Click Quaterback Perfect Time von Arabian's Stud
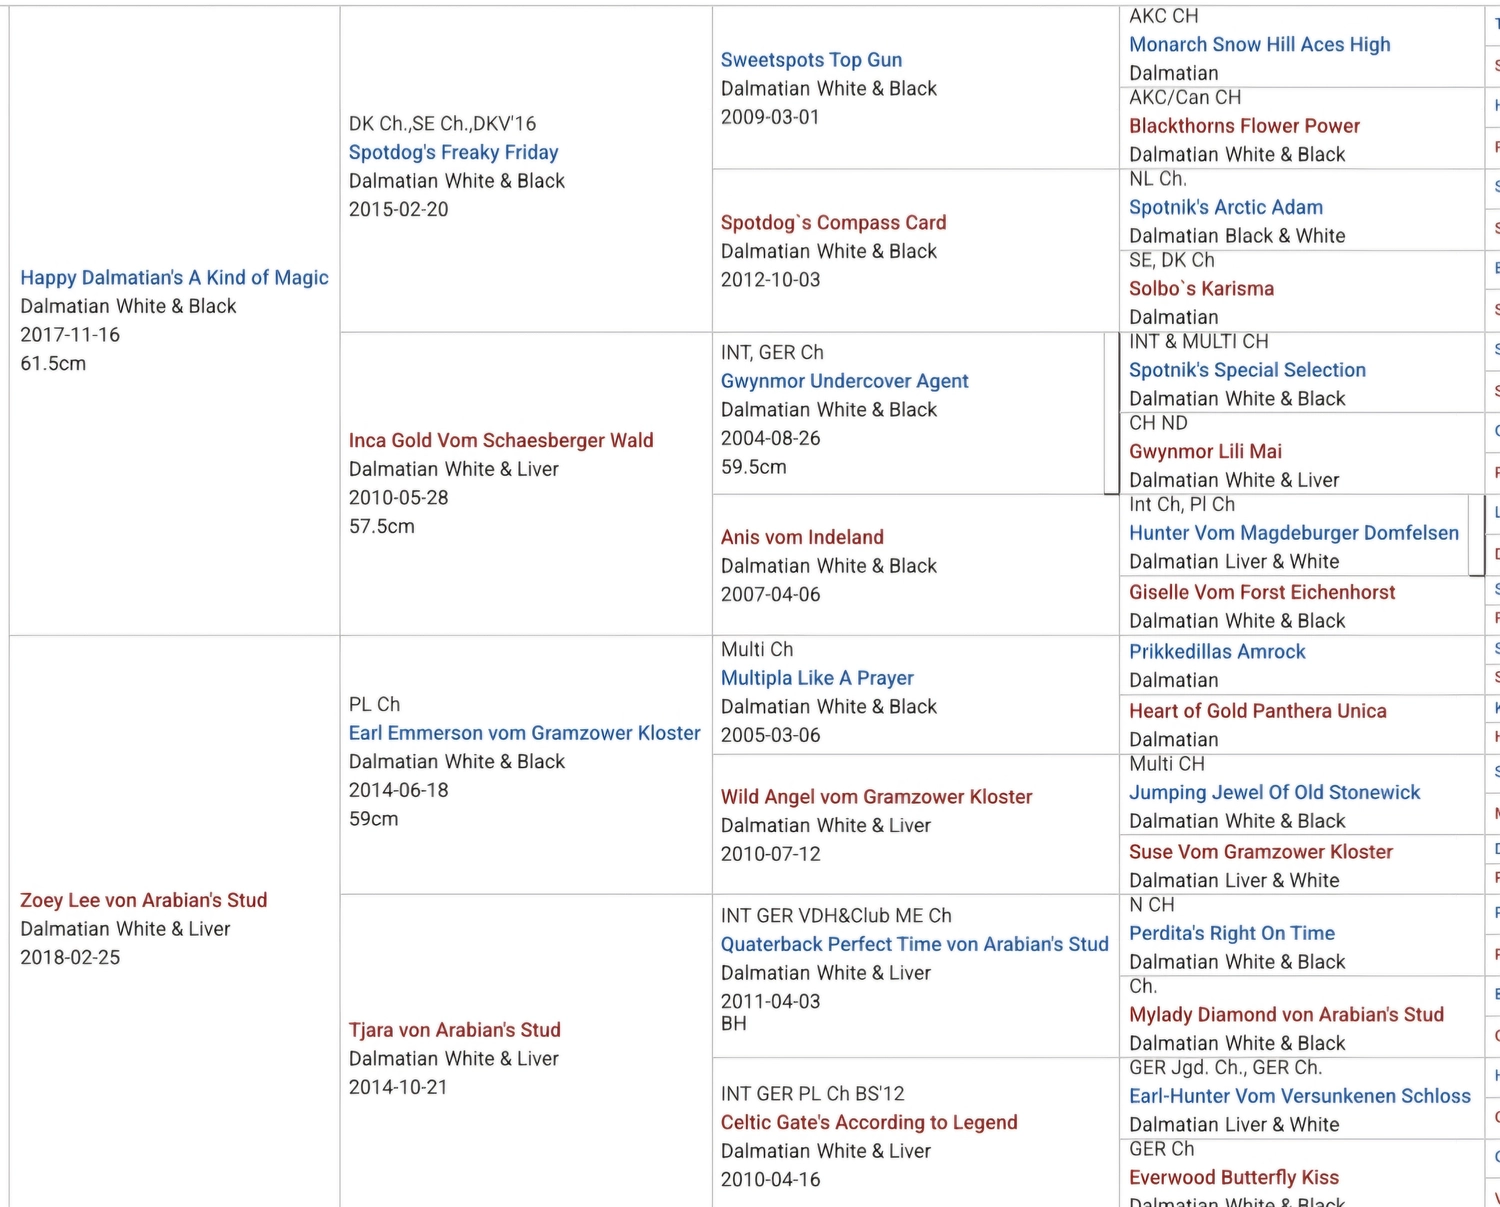 (x=914, y=944)
